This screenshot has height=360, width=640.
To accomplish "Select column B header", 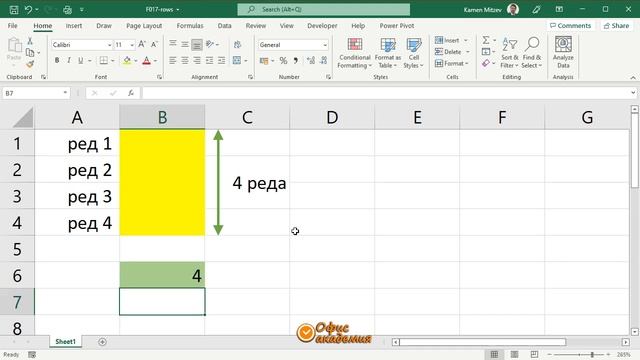I will [162, 117].
